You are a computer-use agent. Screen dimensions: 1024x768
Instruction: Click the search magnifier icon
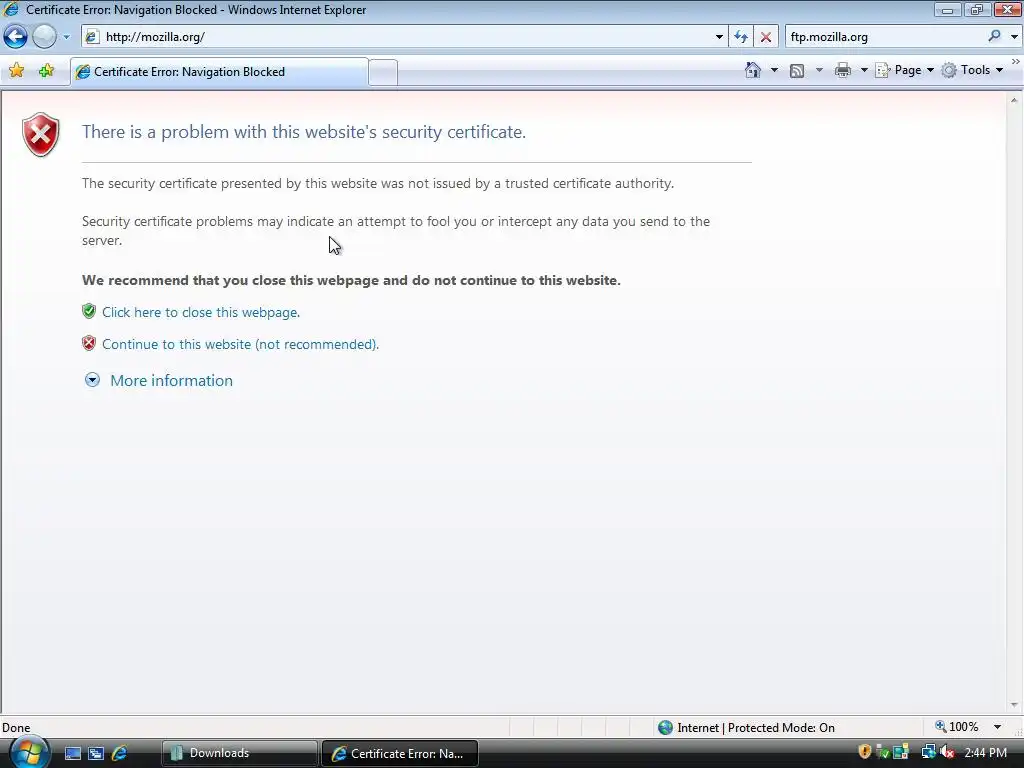(x=994, y=36)
